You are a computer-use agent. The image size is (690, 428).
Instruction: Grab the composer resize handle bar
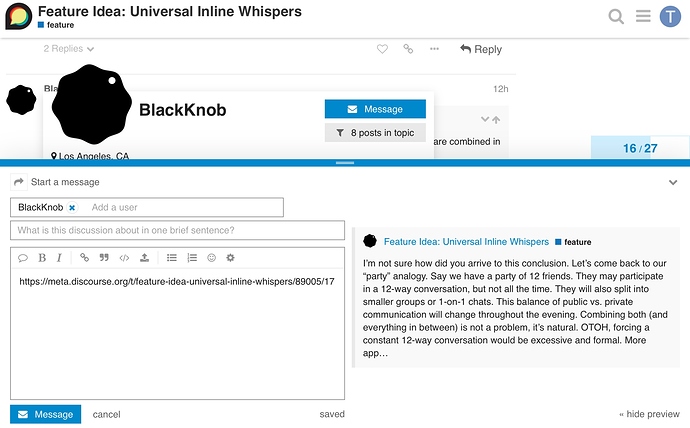[x=345, y=163]
